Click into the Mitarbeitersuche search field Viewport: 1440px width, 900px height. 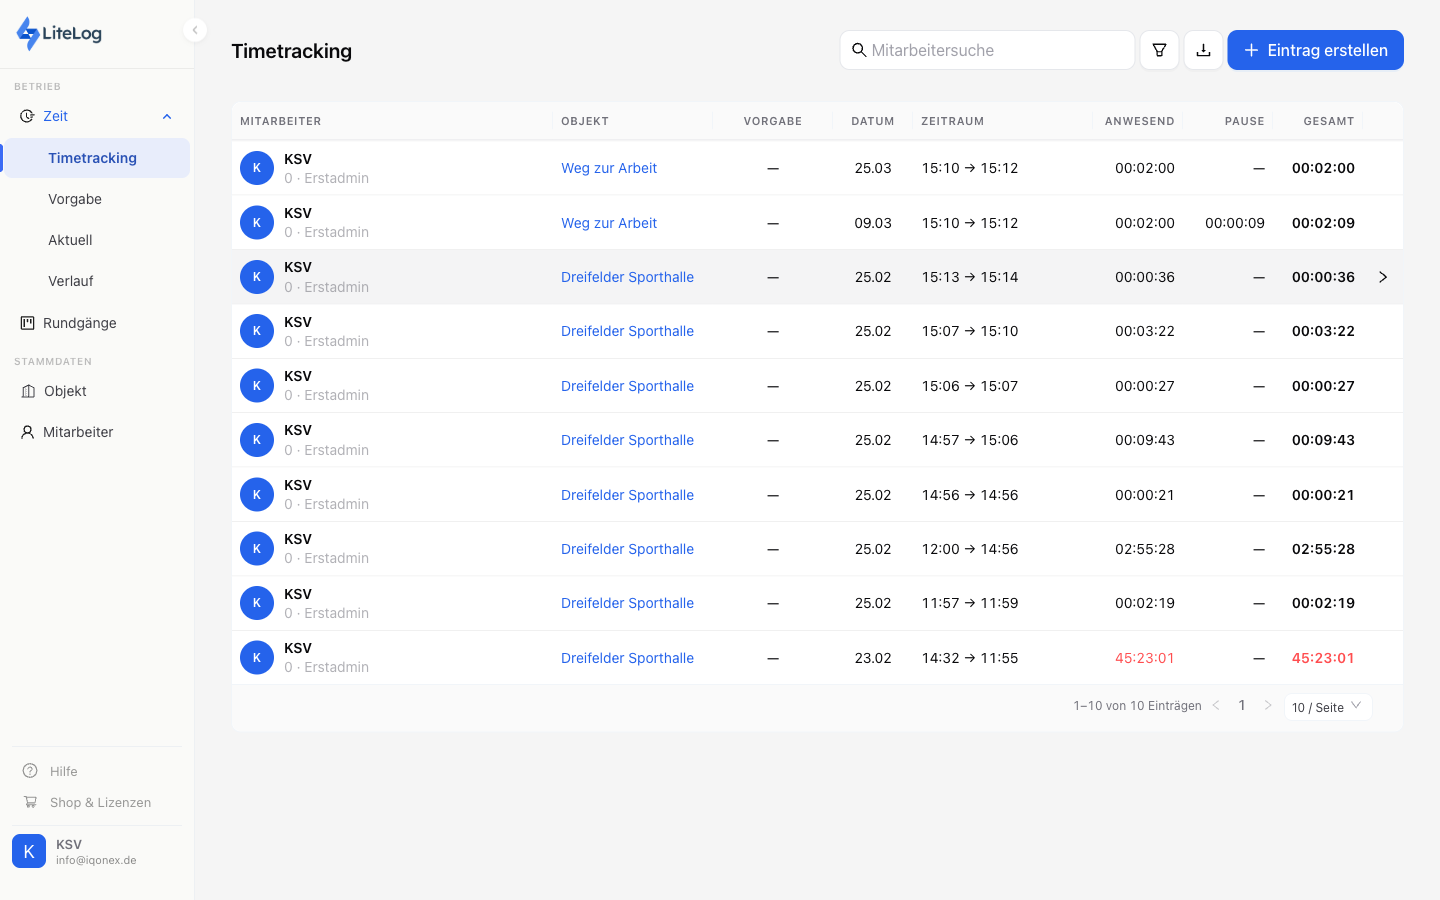(x=995, y=50)
